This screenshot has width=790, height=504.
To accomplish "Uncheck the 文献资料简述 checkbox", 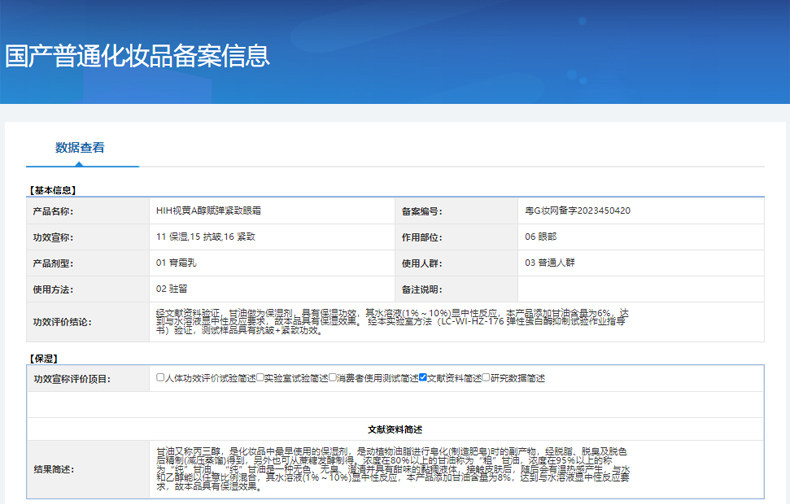I will point(423,378).
